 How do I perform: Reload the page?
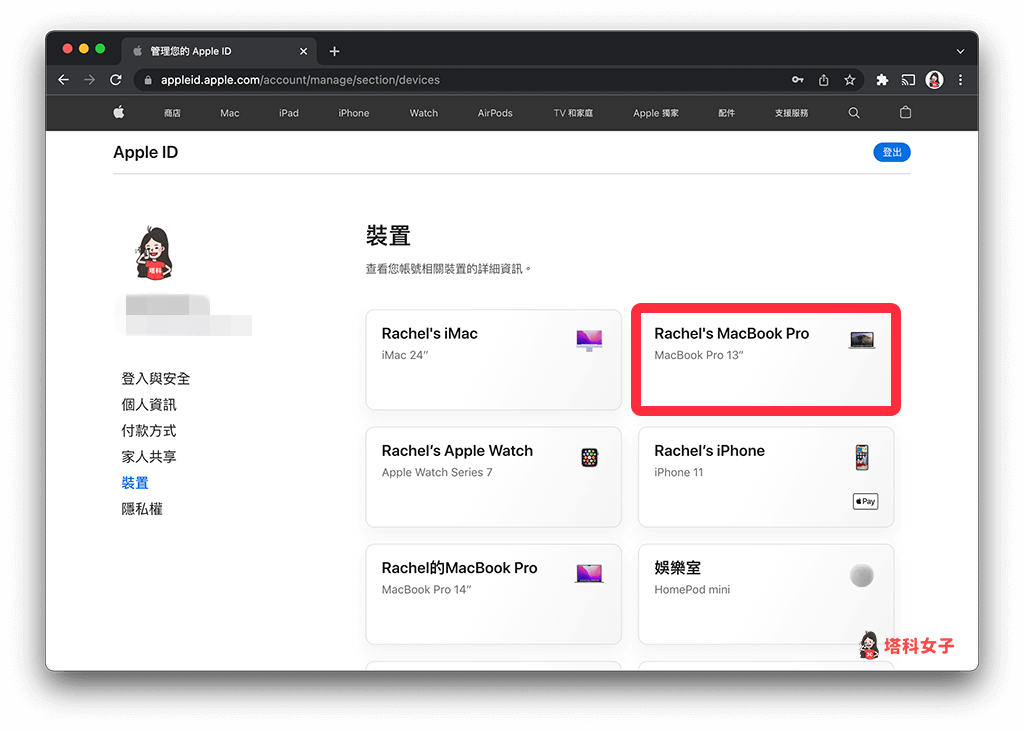[116, 80]
